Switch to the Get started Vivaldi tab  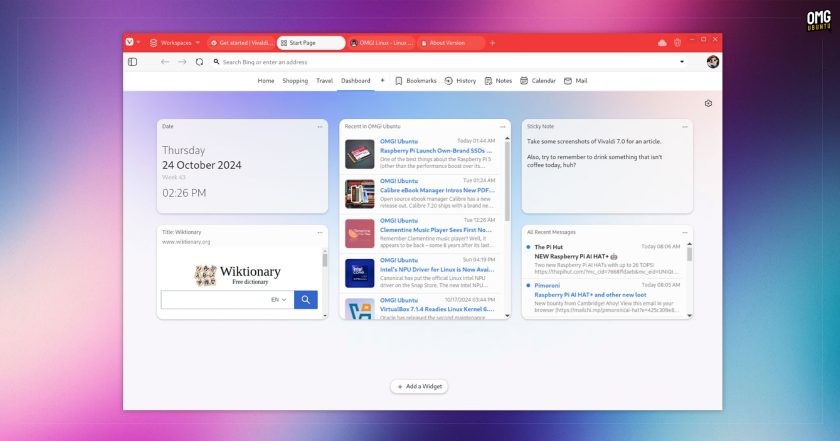(x=241, y=43)
